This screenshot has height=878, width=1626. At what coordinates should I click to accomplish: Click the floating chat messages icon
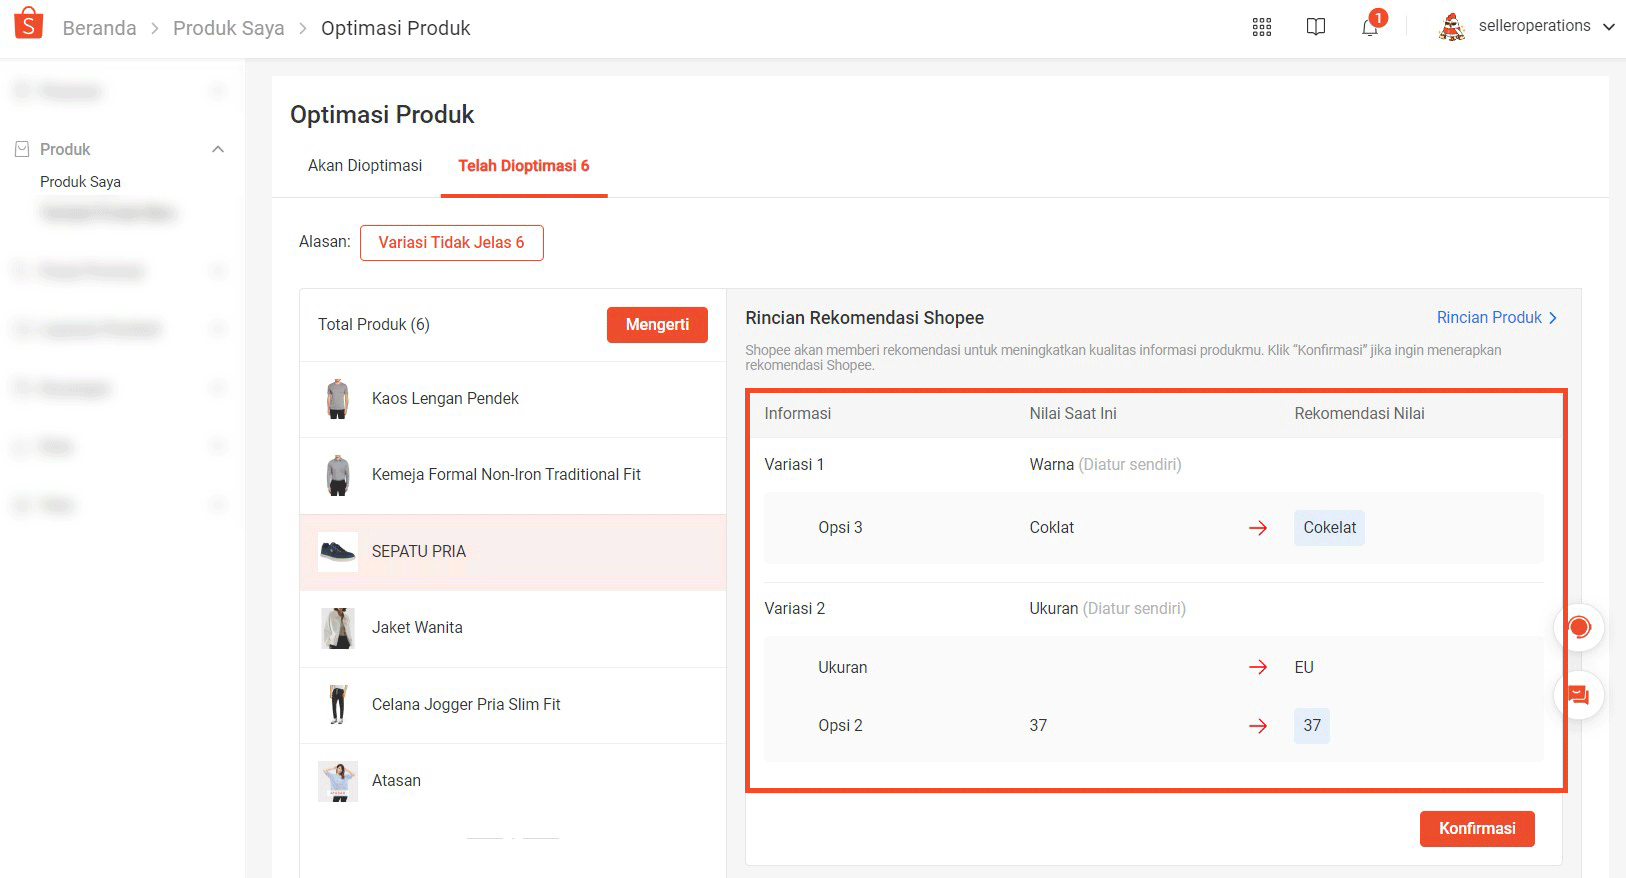pos(1578,696)
